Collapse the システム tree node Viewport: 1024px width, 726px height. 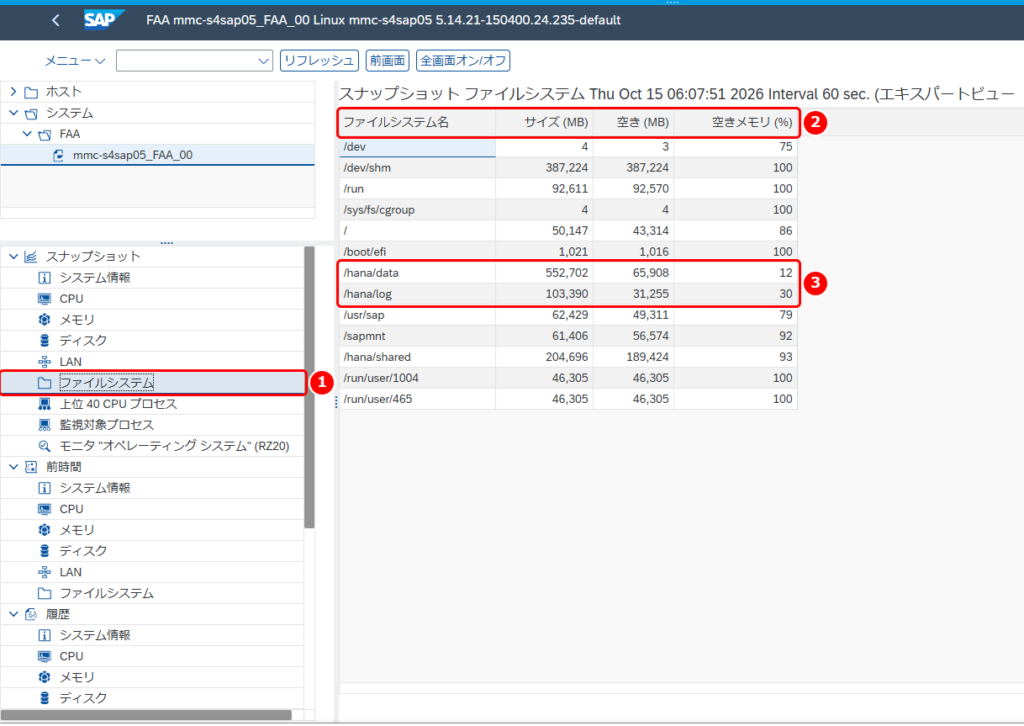coord(13,112)
